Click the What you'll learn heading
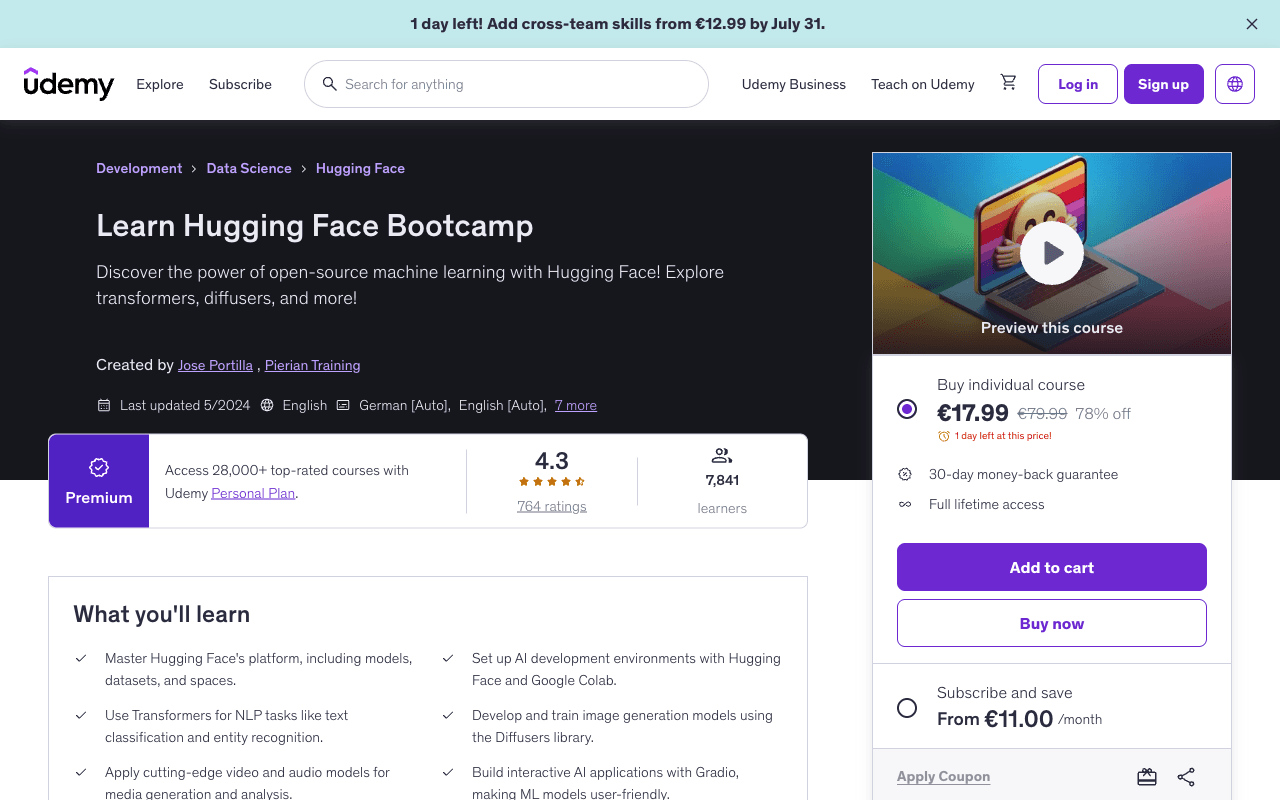1280x800 pixels. coord(162,614)
